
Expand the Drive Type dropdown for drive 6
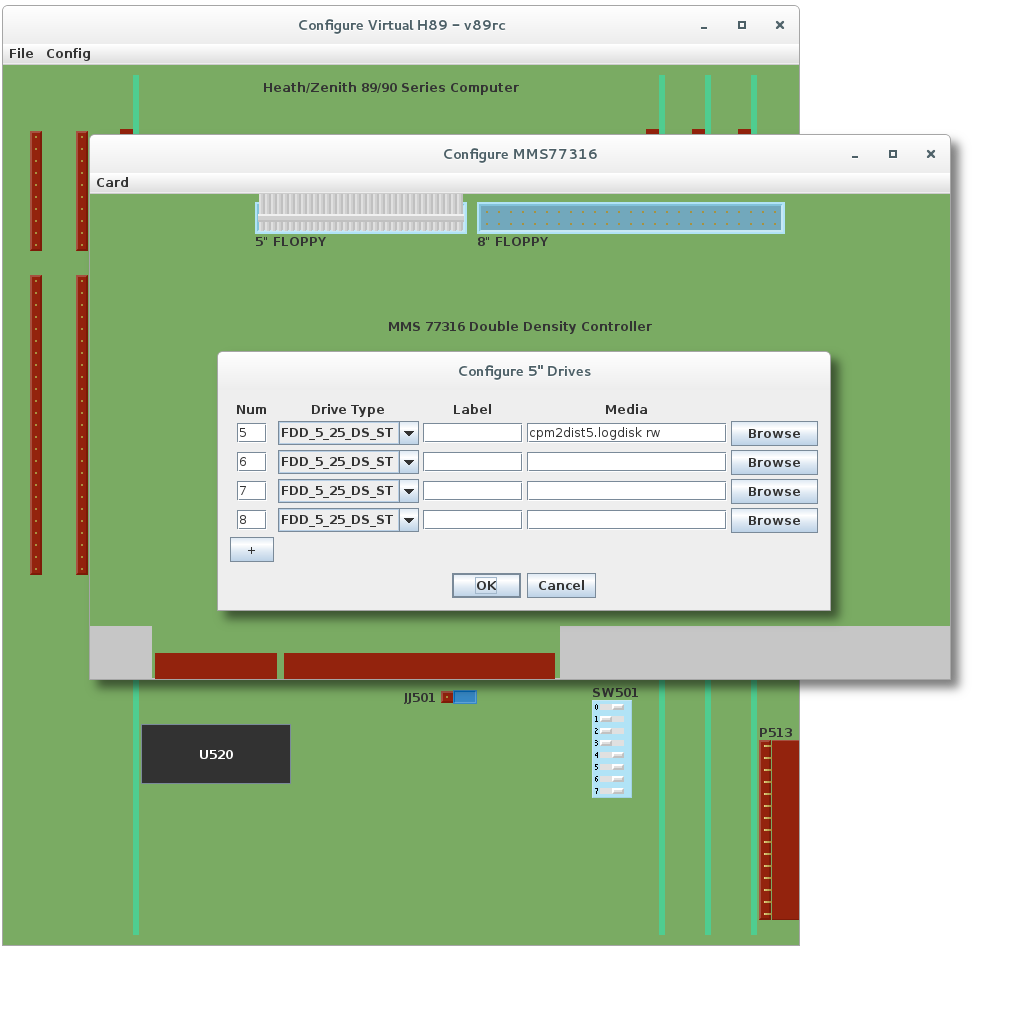pos(408,462)
